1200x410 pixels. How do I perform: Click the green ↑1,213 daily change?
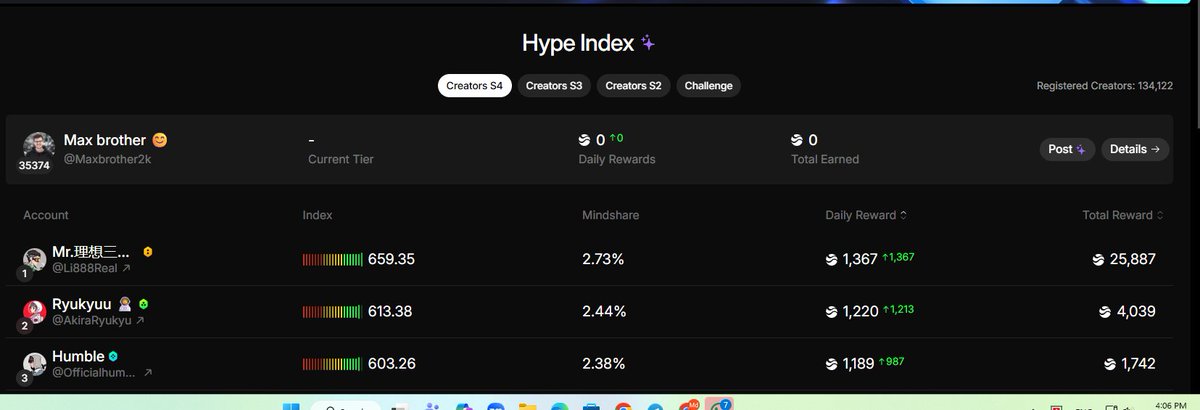pos(898,309)
